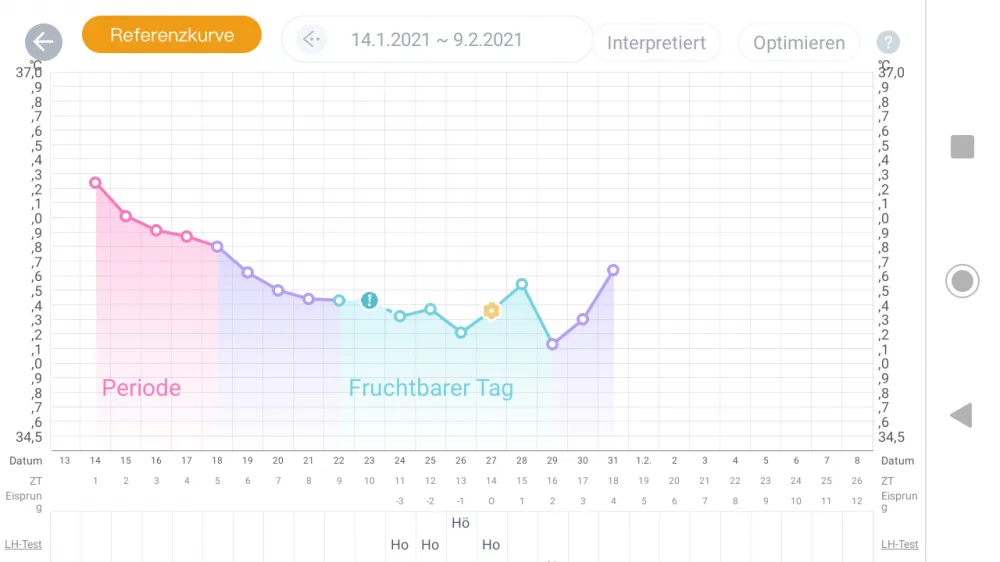Open date range 14.1.2021 ~ 9.2.2021 selector
This screenshot has width=1000, height=562.
[x=436, y=40]
